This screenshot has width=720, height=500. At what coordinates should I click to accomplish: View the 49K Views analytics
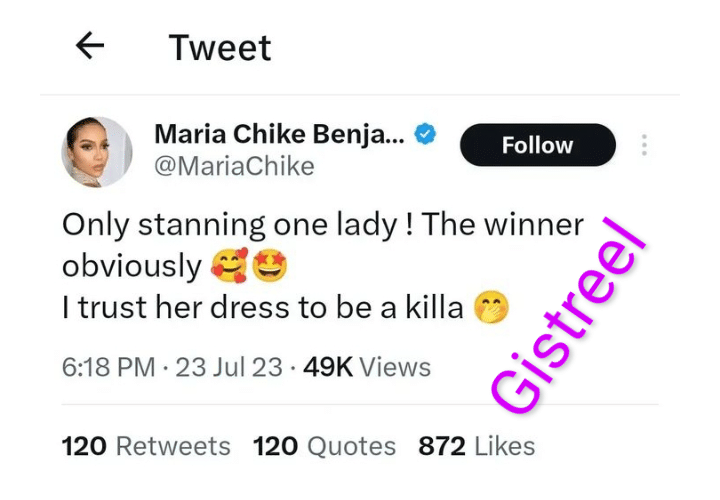[366, 367]
